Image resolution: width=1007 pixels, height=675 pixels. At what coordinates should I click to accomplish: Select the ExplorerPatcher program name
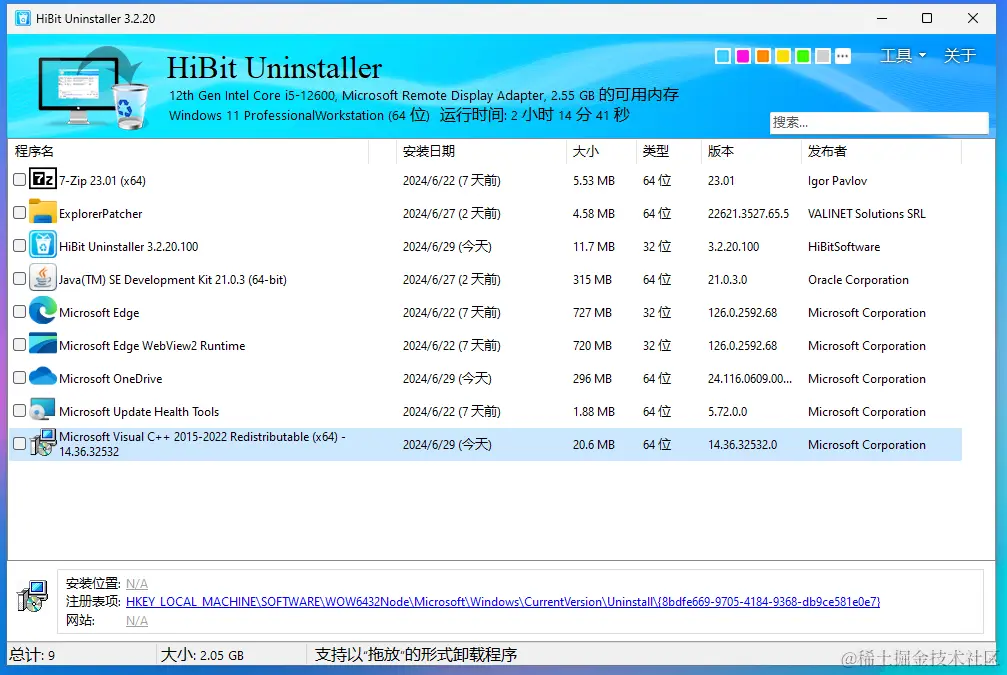coord(101,214)
